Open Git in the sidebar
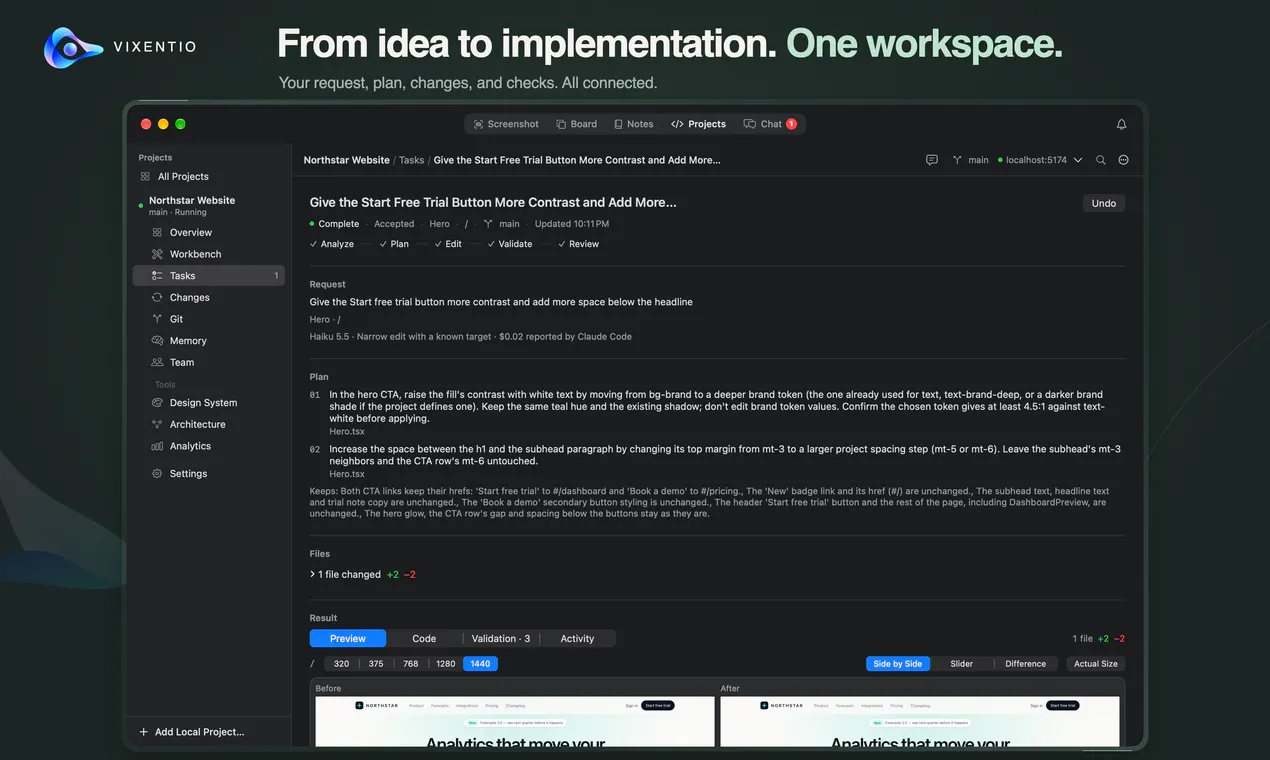 208,319
